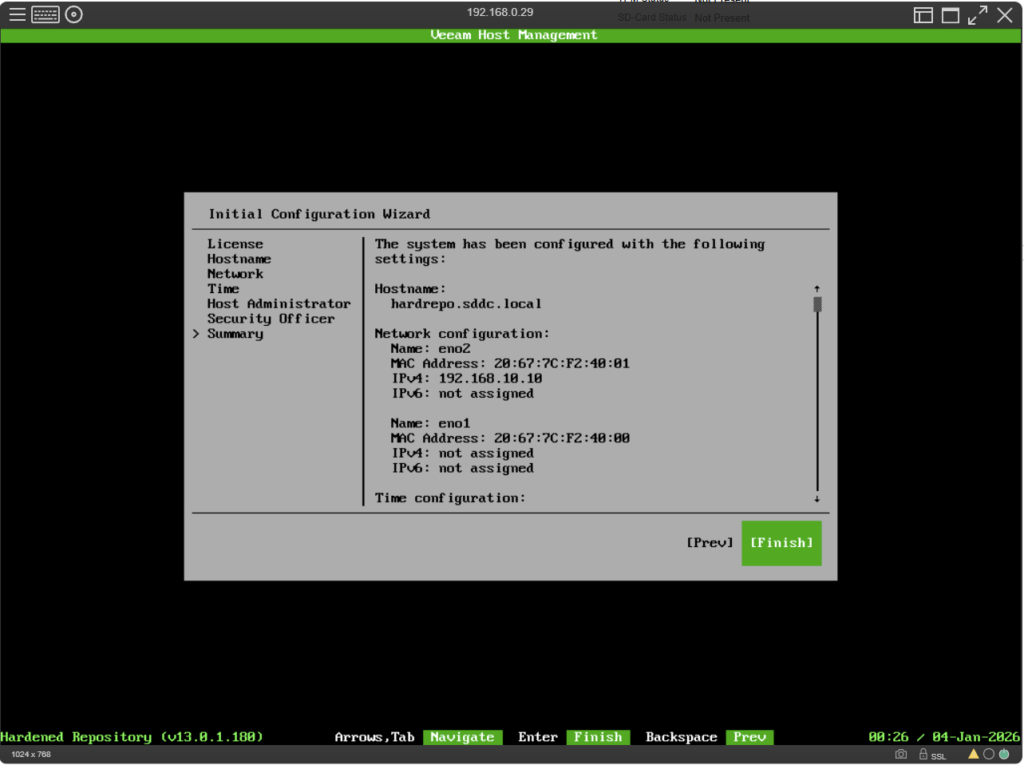Jump to the Security Officer step

click(270, 319)
